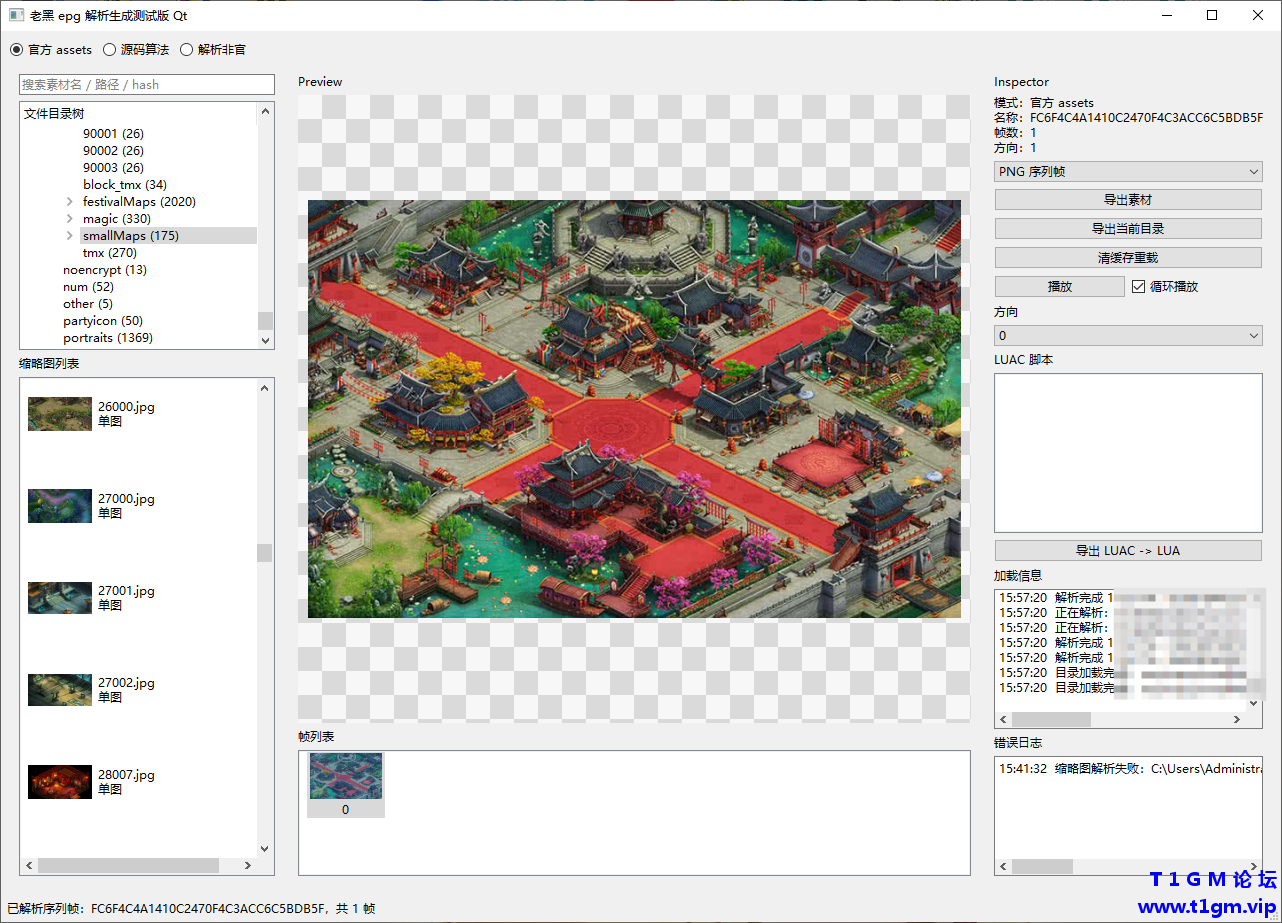1282x923 pixels.
Task: Click the 错误日志 log's left scroll arrow
Action: click(1003, 866)
